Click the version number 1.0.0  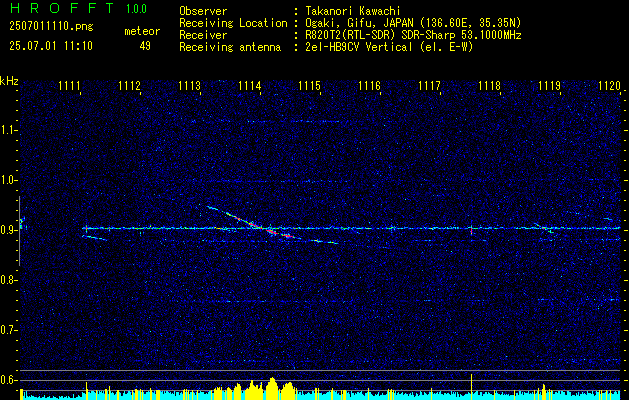coord(136,9)
